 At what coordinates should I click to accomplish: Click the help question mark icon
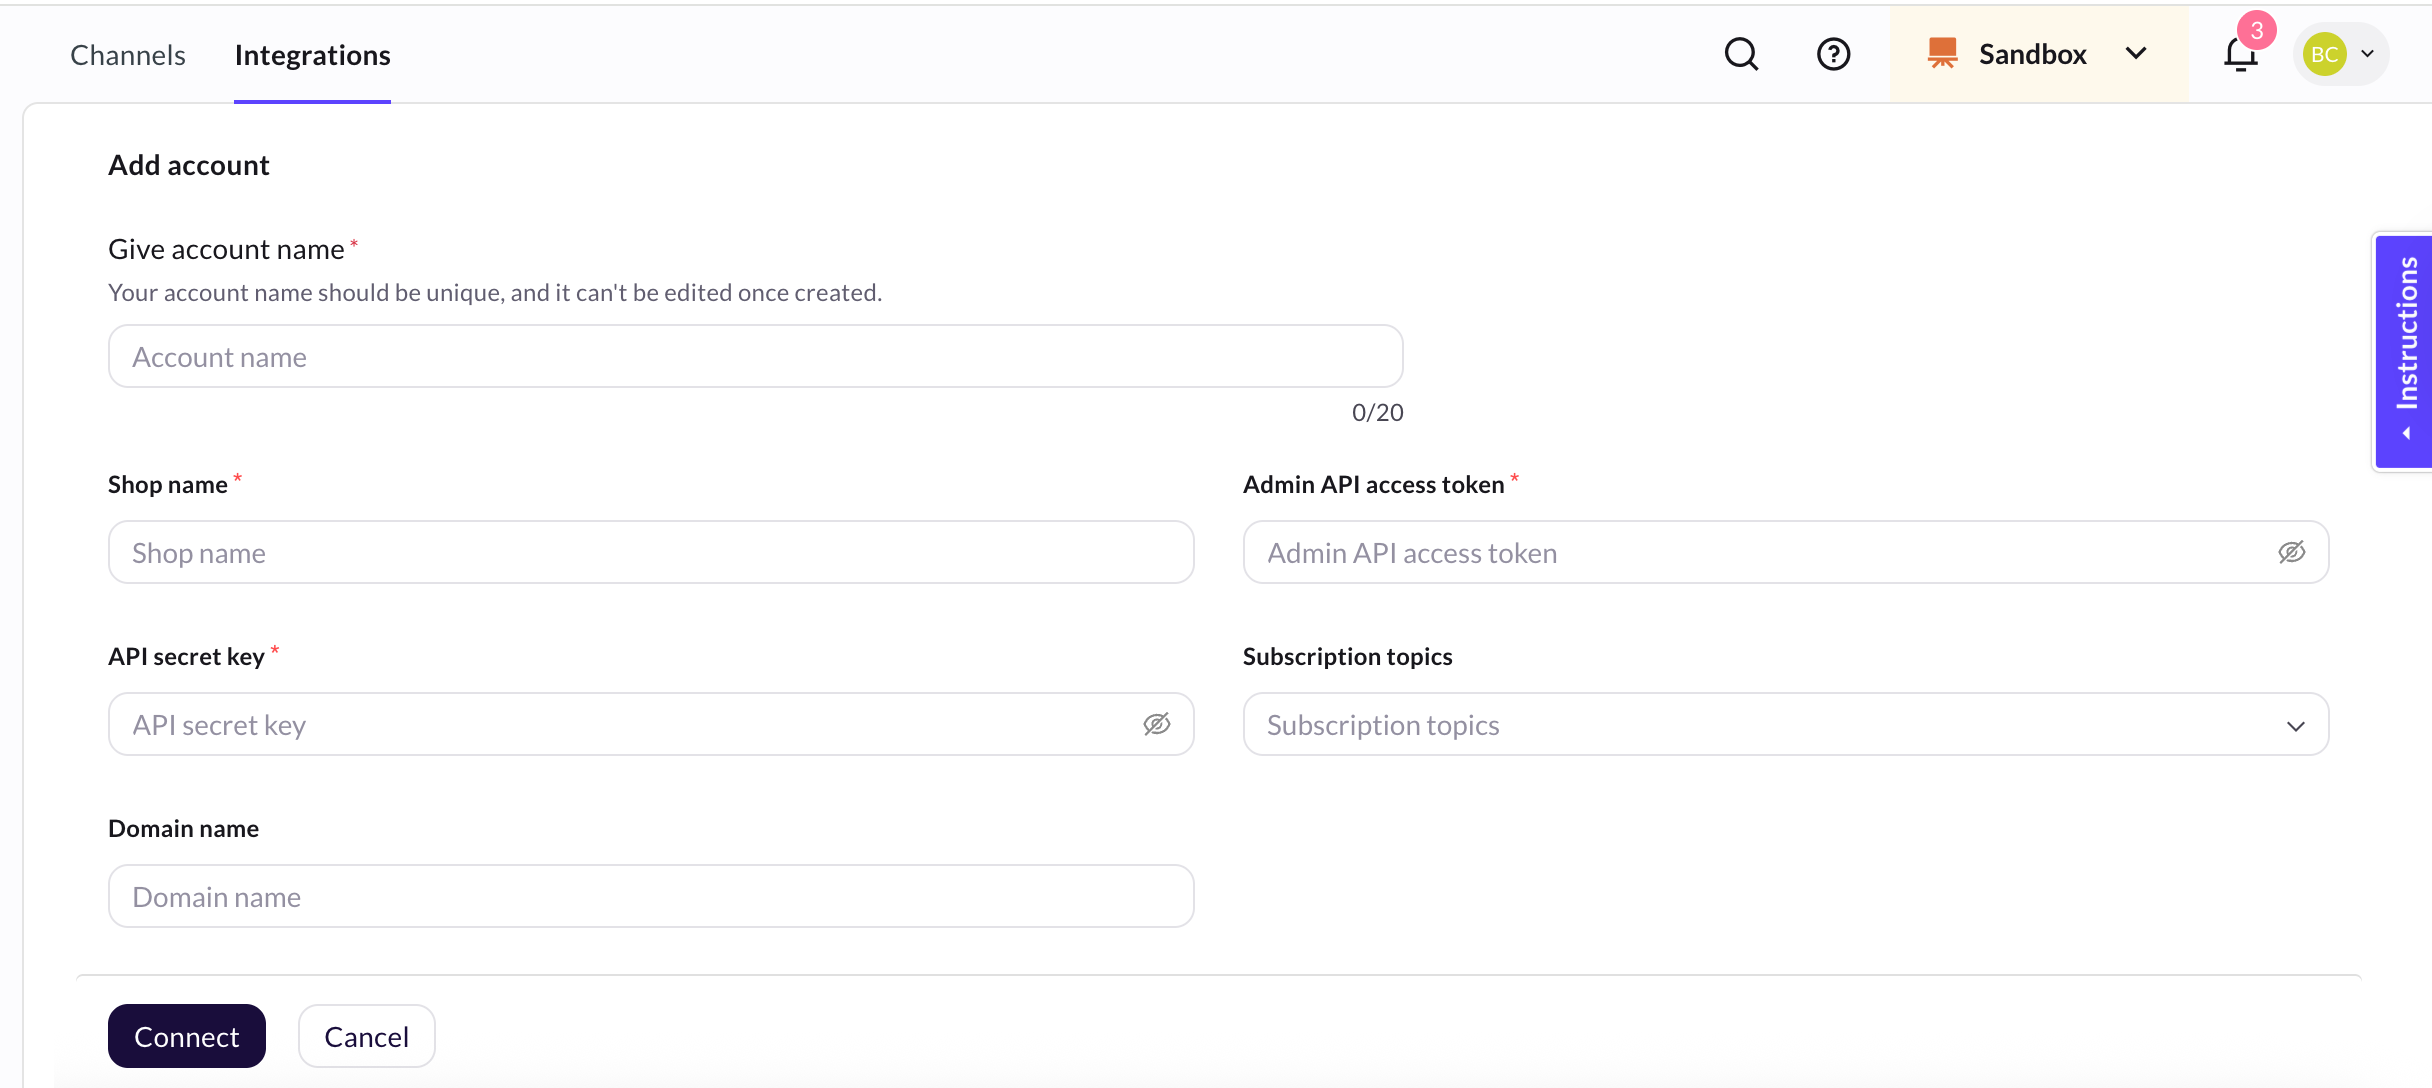1833,54
